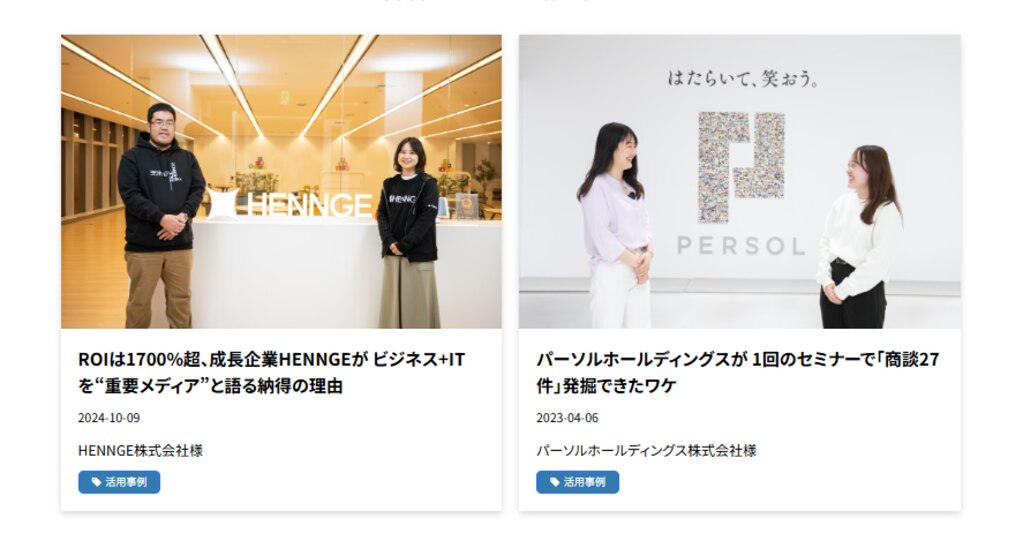The width and height of the screenshot is (1023, 541).
Task: Click the man in the black hoodie
Action: pos(160,215)
